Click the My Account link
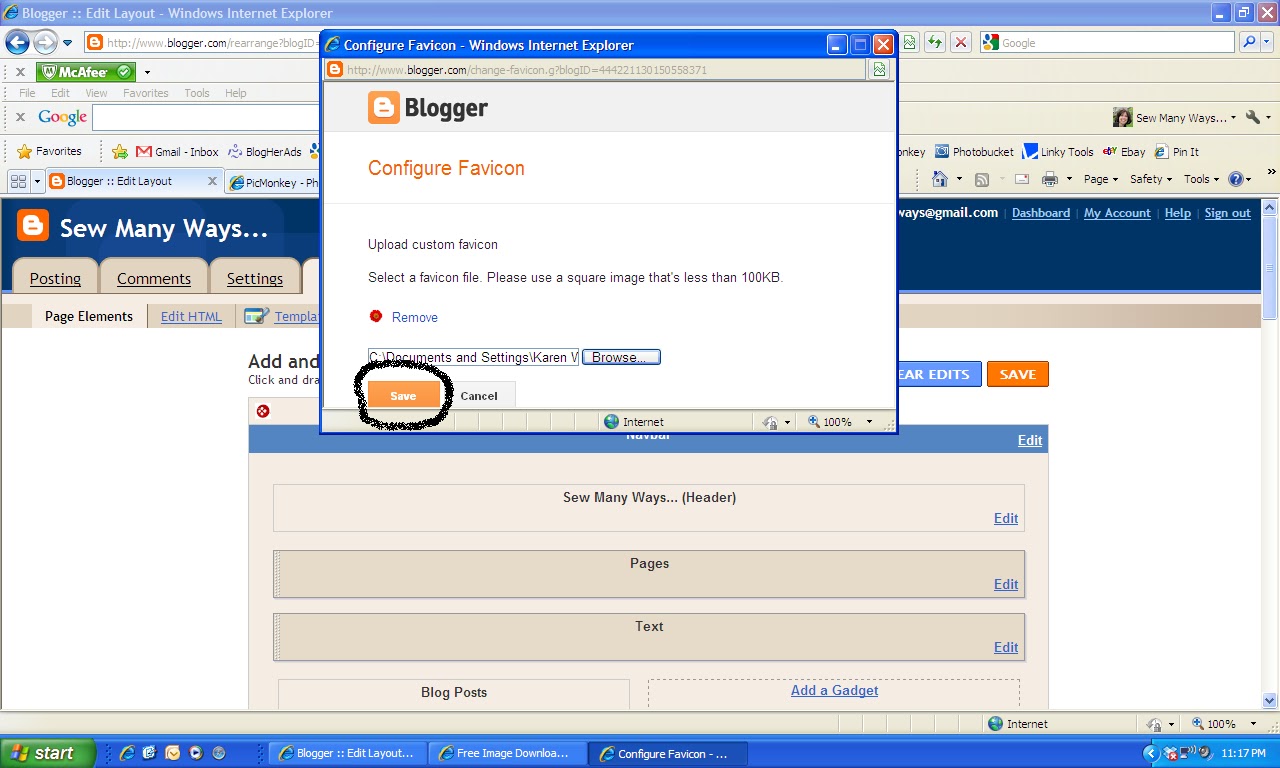Viewport: 1280px width, 768px height. 1117,213
